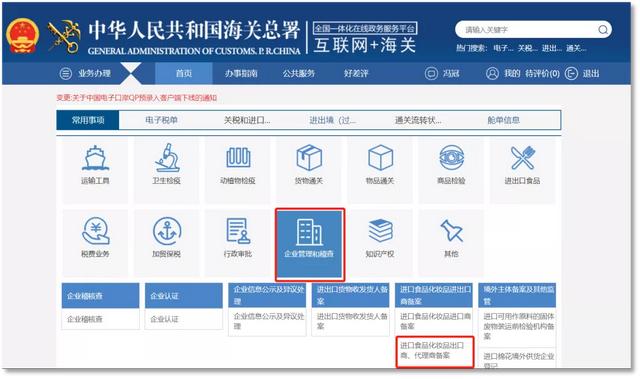
Task: Click the 境外主体备案及其他监管 blue header
Action: [518, 295]
